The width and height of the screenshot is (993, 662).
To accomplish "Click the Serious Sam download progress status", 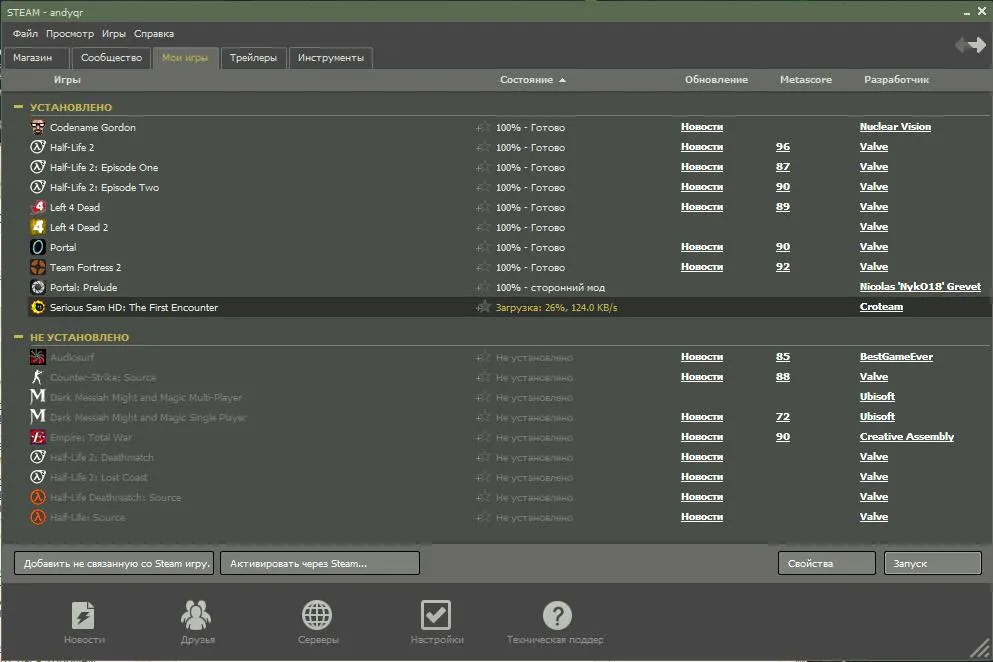I will (556, 307).
